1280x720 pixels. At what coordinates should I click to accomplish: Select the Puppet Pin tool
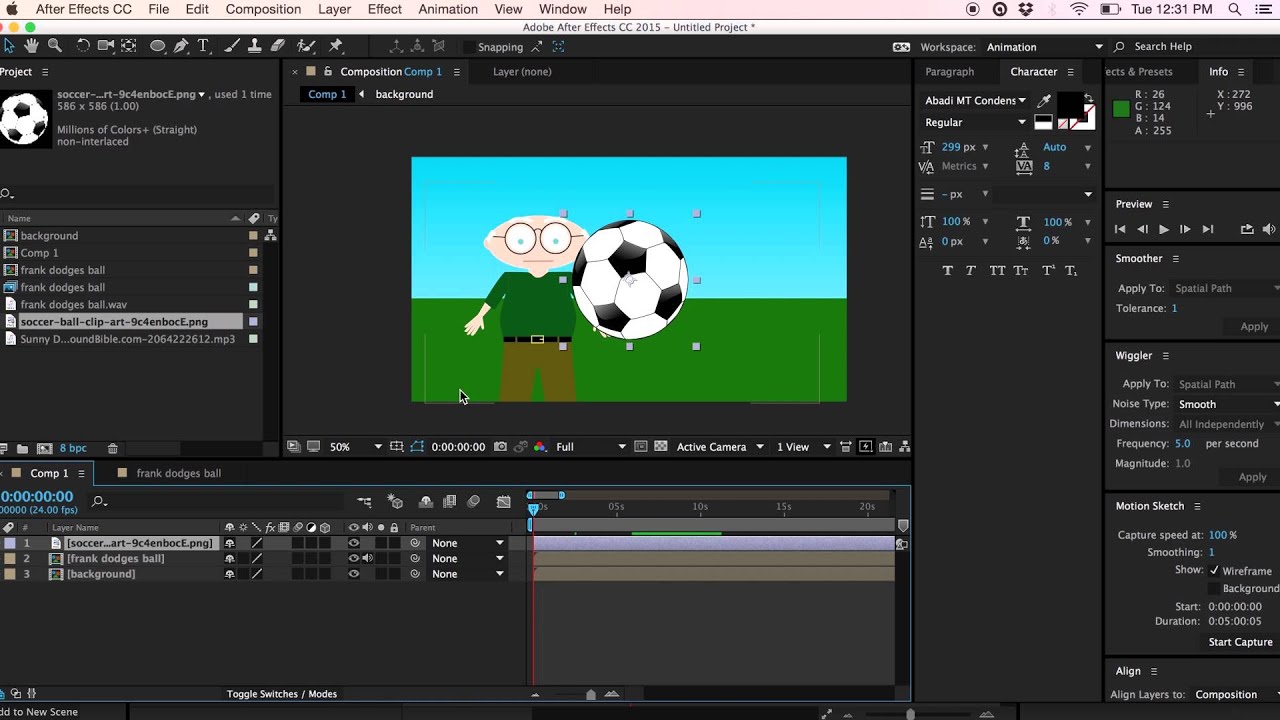point(336,46)
